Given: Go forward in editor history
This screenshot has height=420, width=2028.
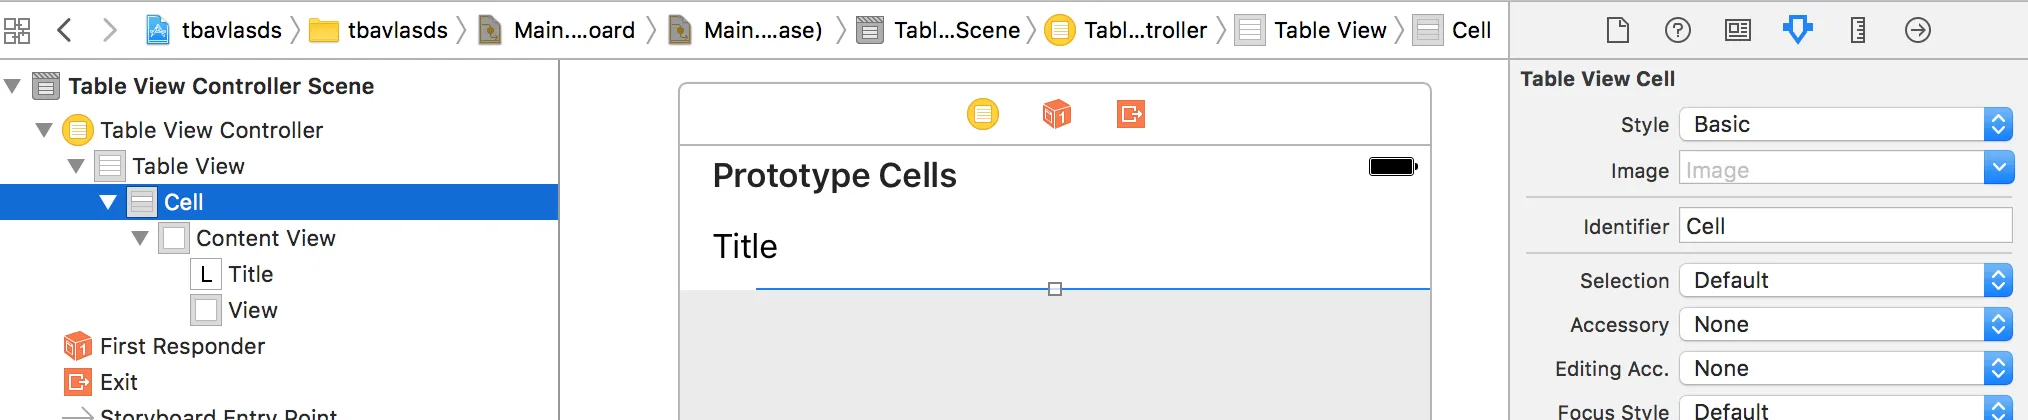Looking at the screenshot, I should pyautogui.click(x=109, y=30).
